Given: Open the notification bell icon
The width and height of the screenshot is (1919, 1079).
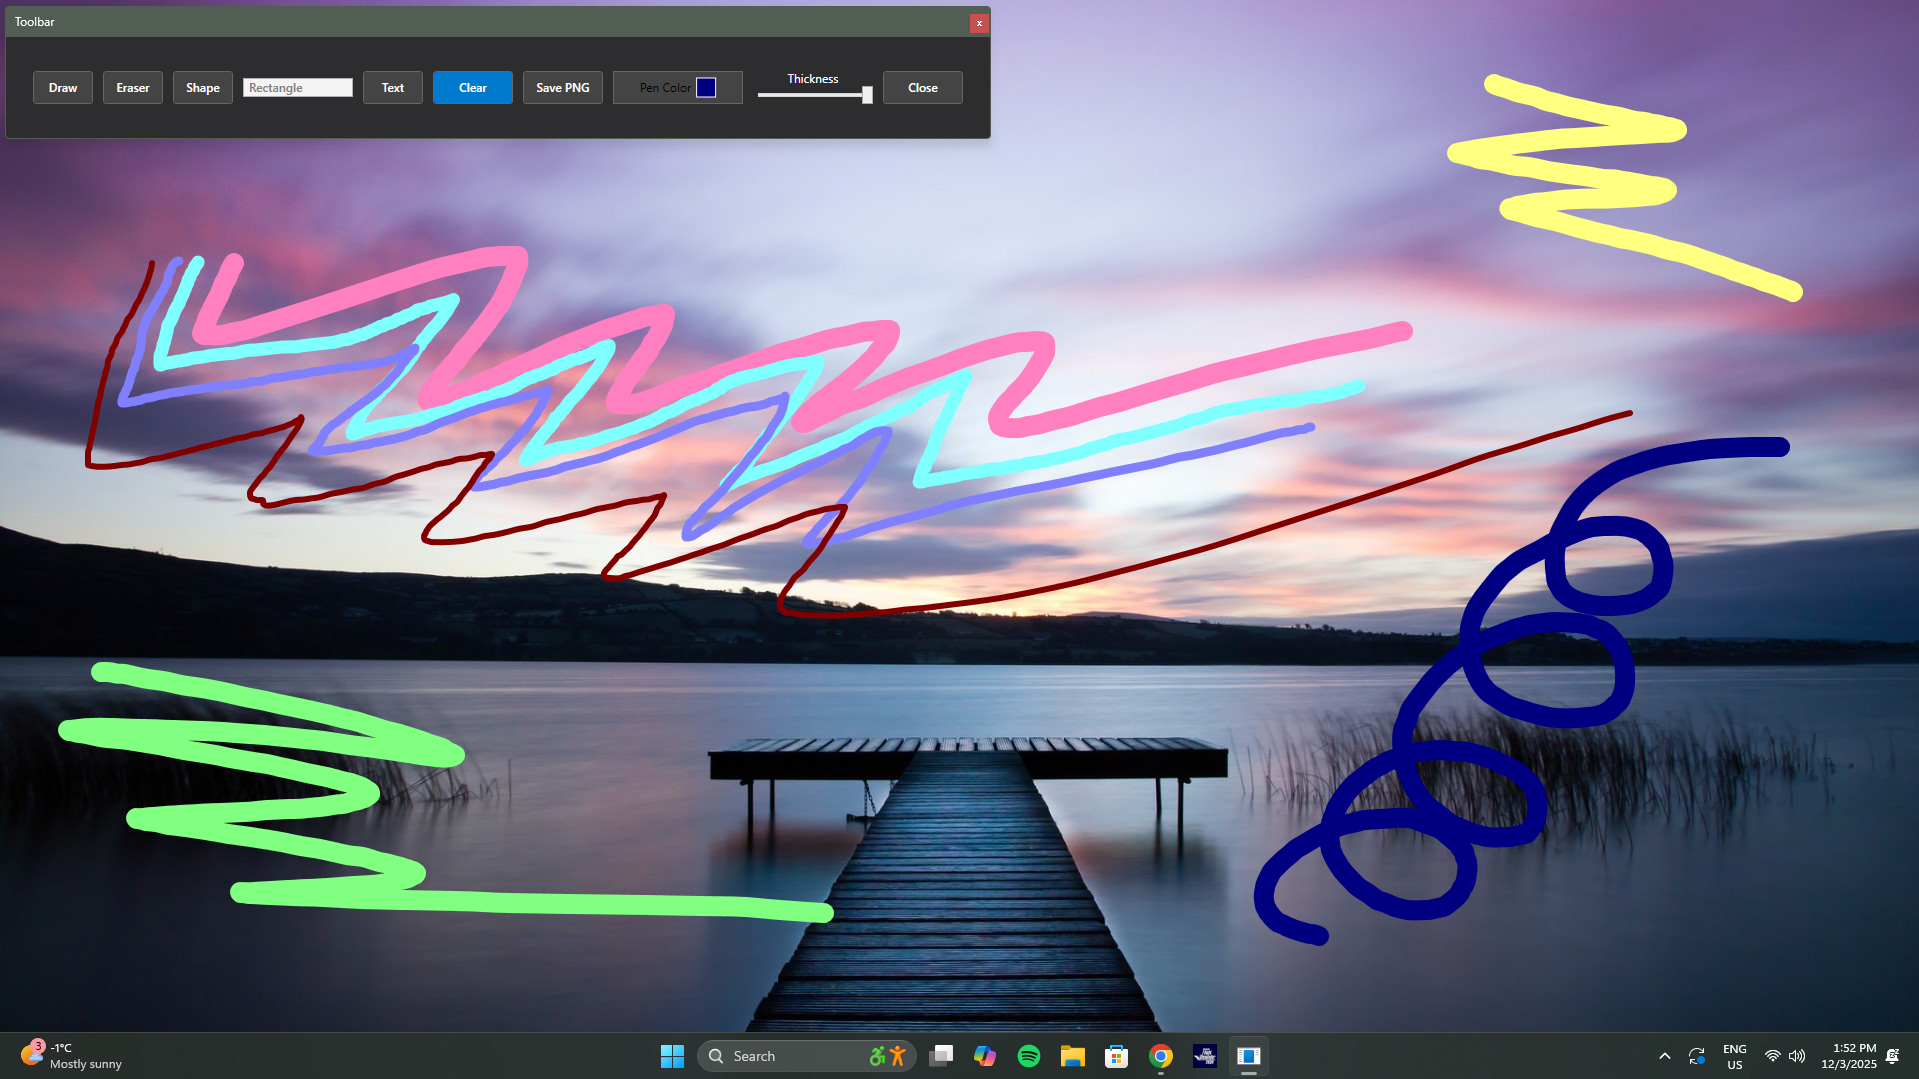Looking at the screenshot, I should (x=1893, y=1056).
